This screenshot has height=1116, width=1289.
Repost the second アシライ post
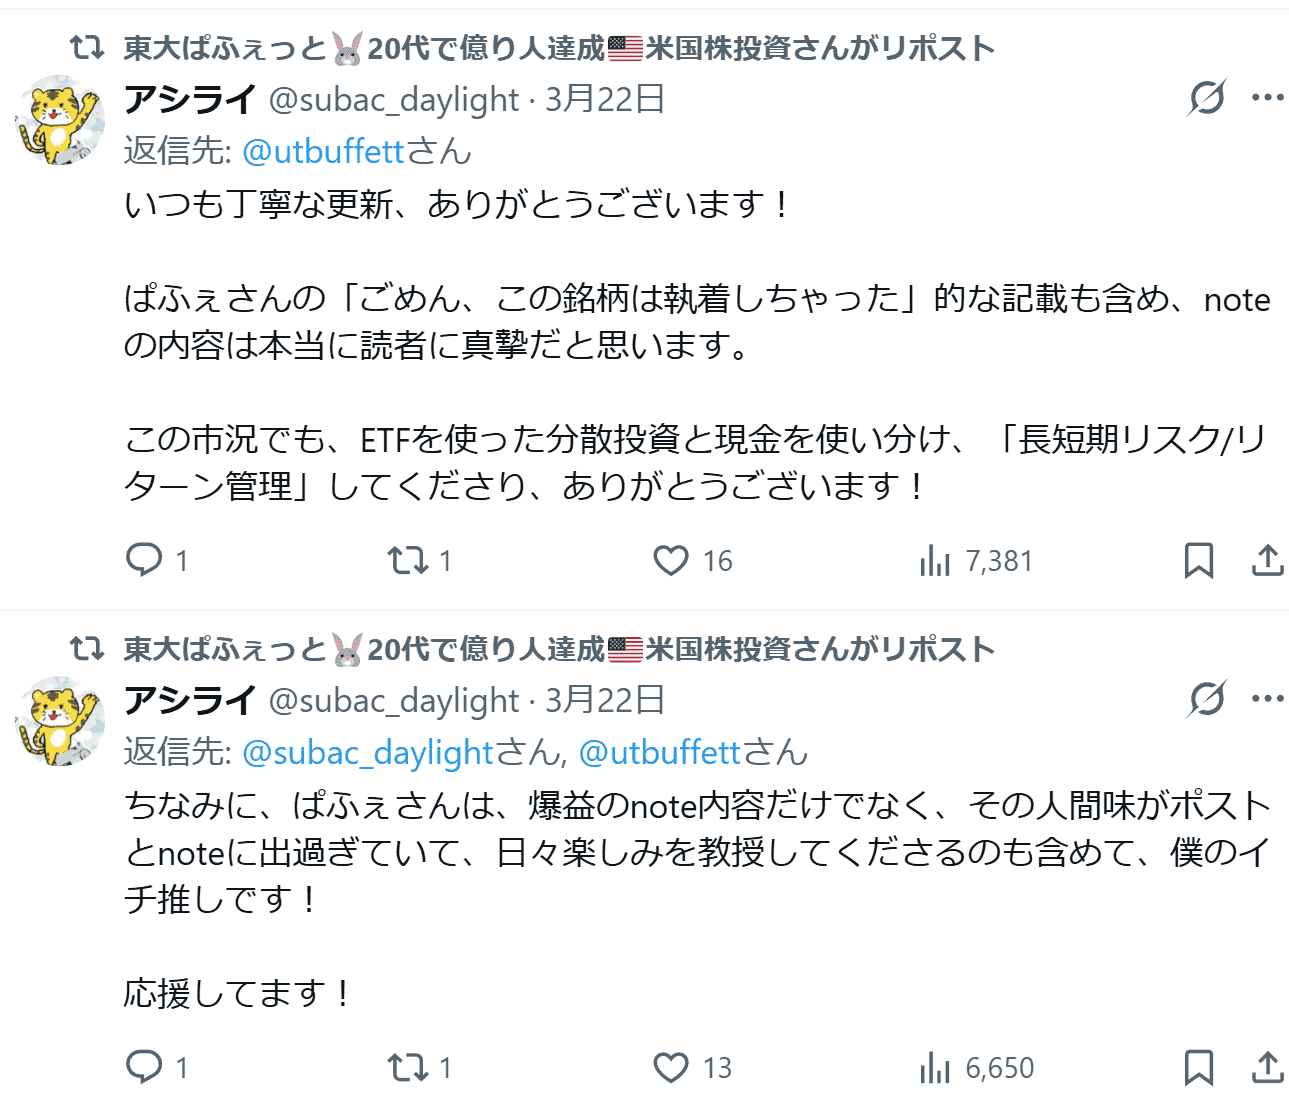(x=408, y=1067)
